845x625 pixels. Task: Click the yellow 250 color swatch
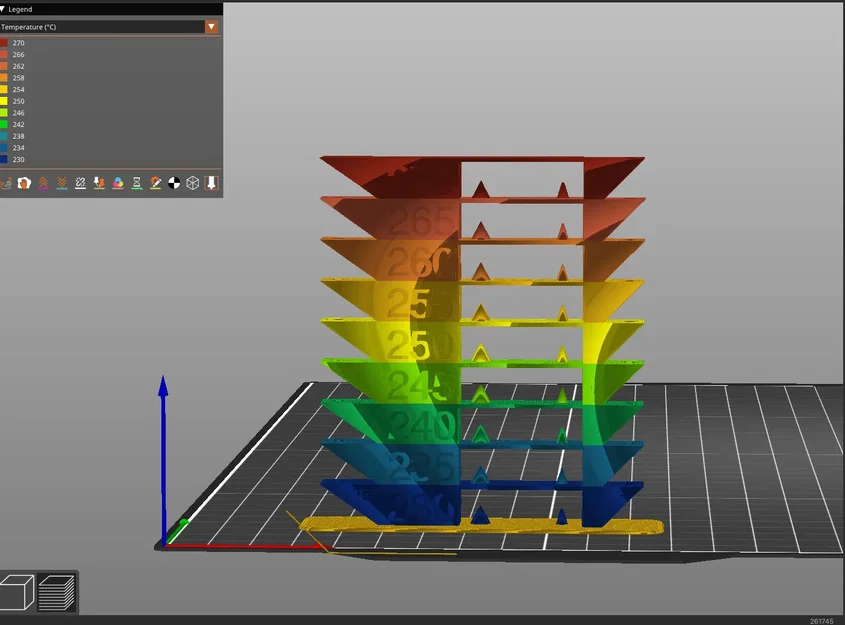point(4,101)
